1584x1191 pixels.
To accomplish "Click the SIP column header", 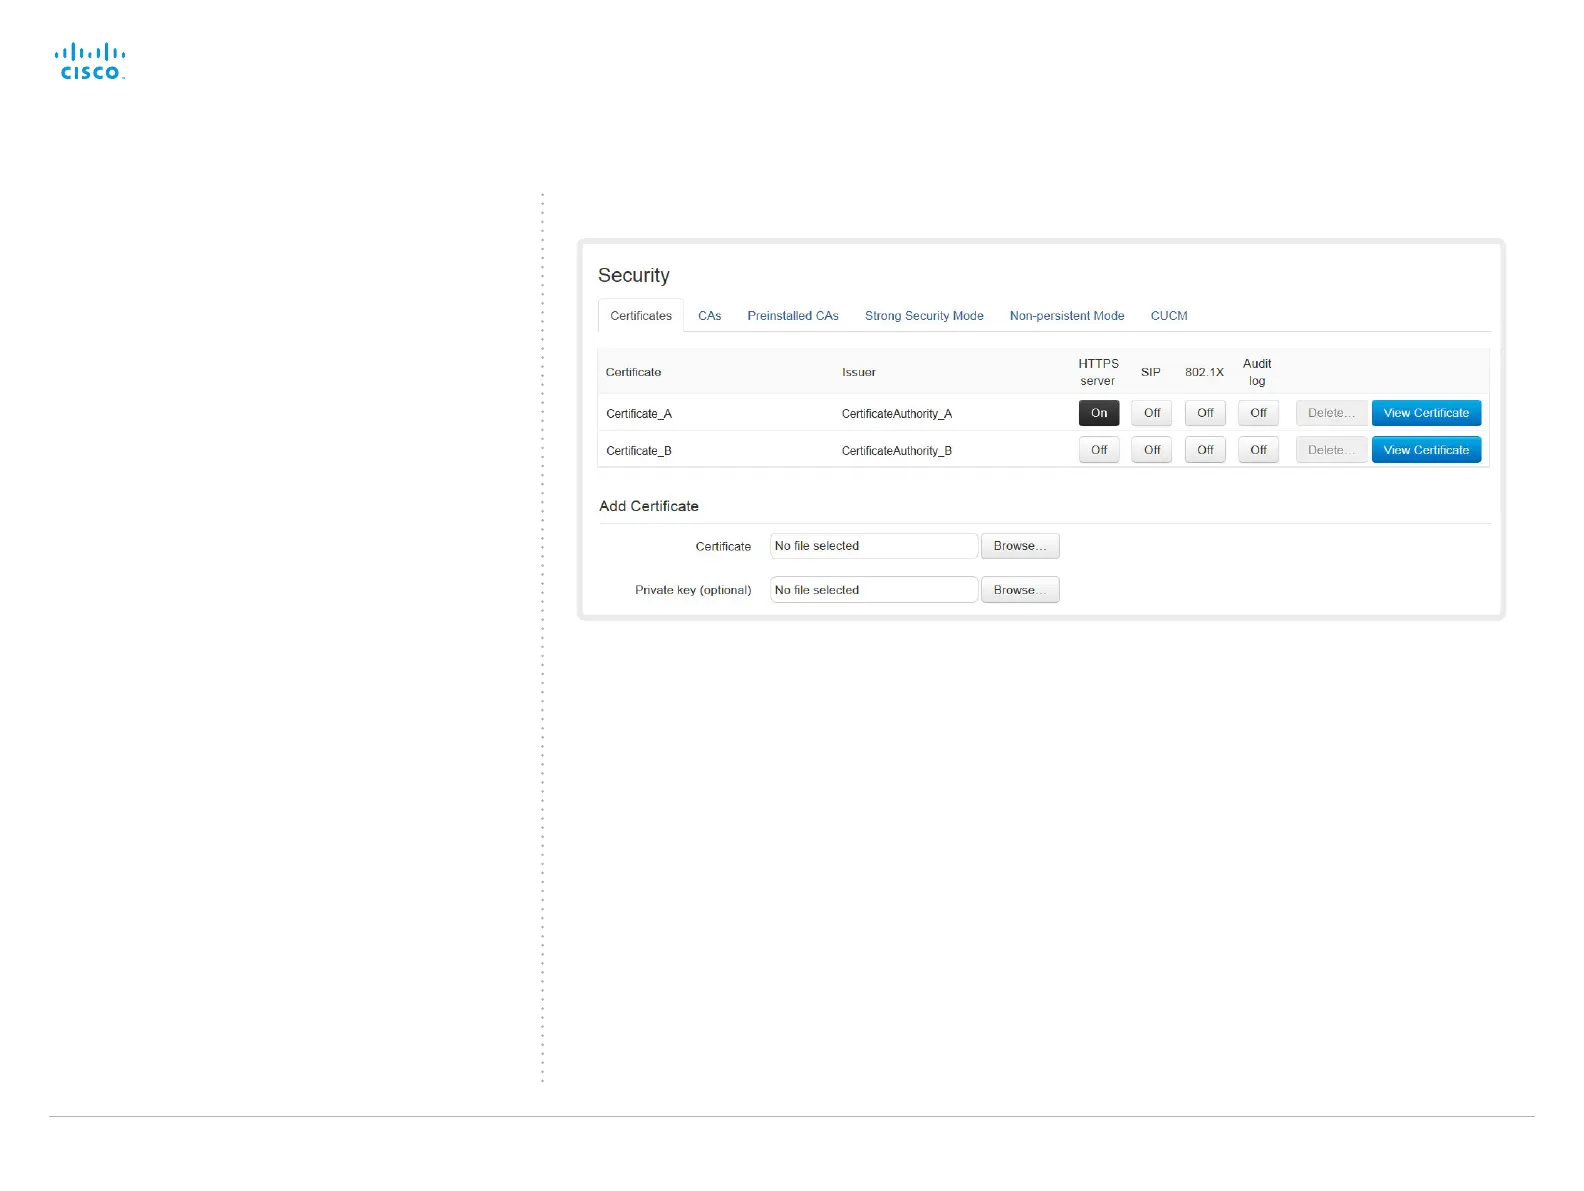I will tap(1151, 372).
